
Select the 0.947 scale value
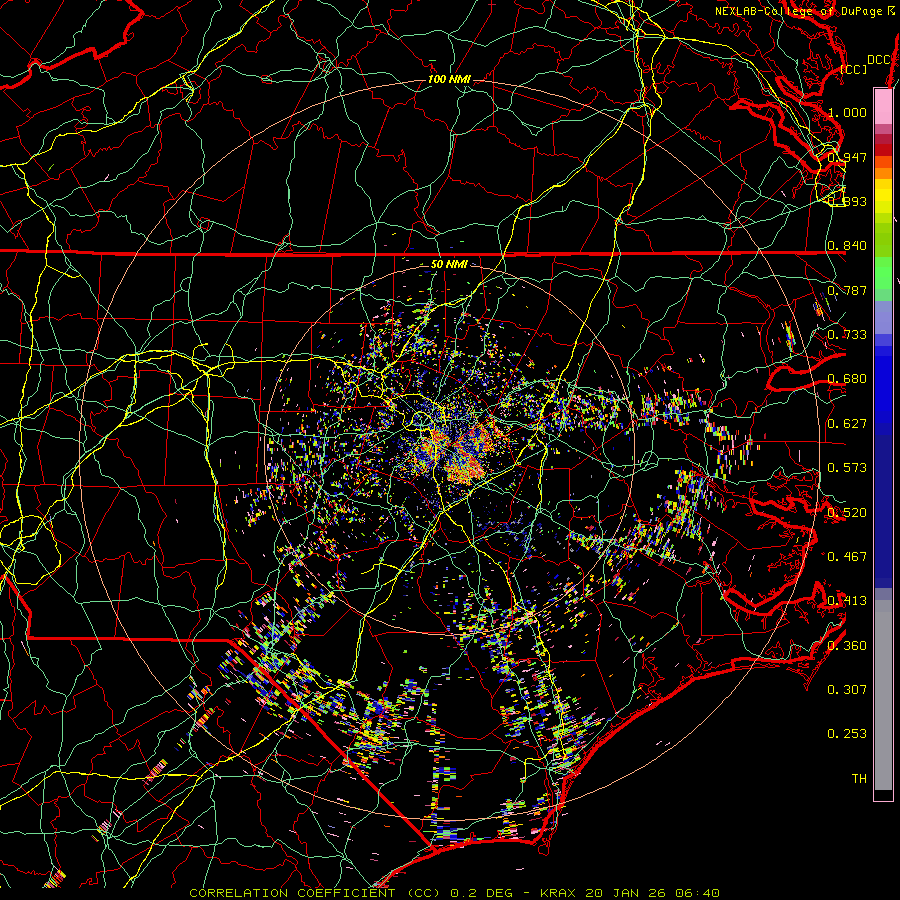tap(847, 157)
